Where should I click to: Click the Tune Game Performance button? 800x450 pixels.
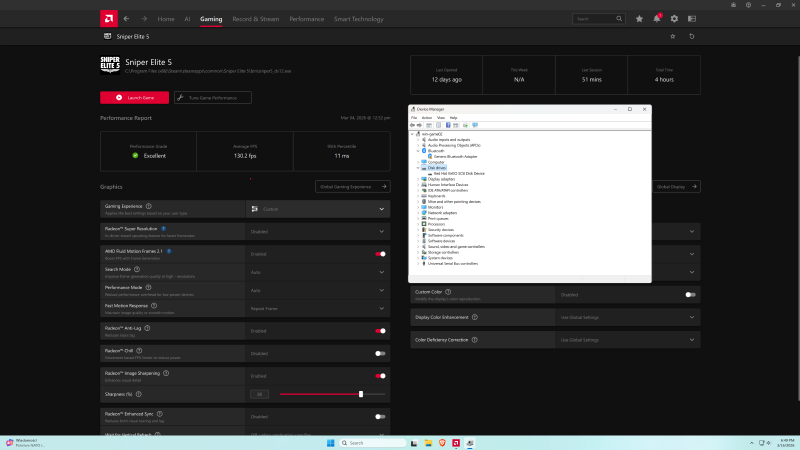213,97
